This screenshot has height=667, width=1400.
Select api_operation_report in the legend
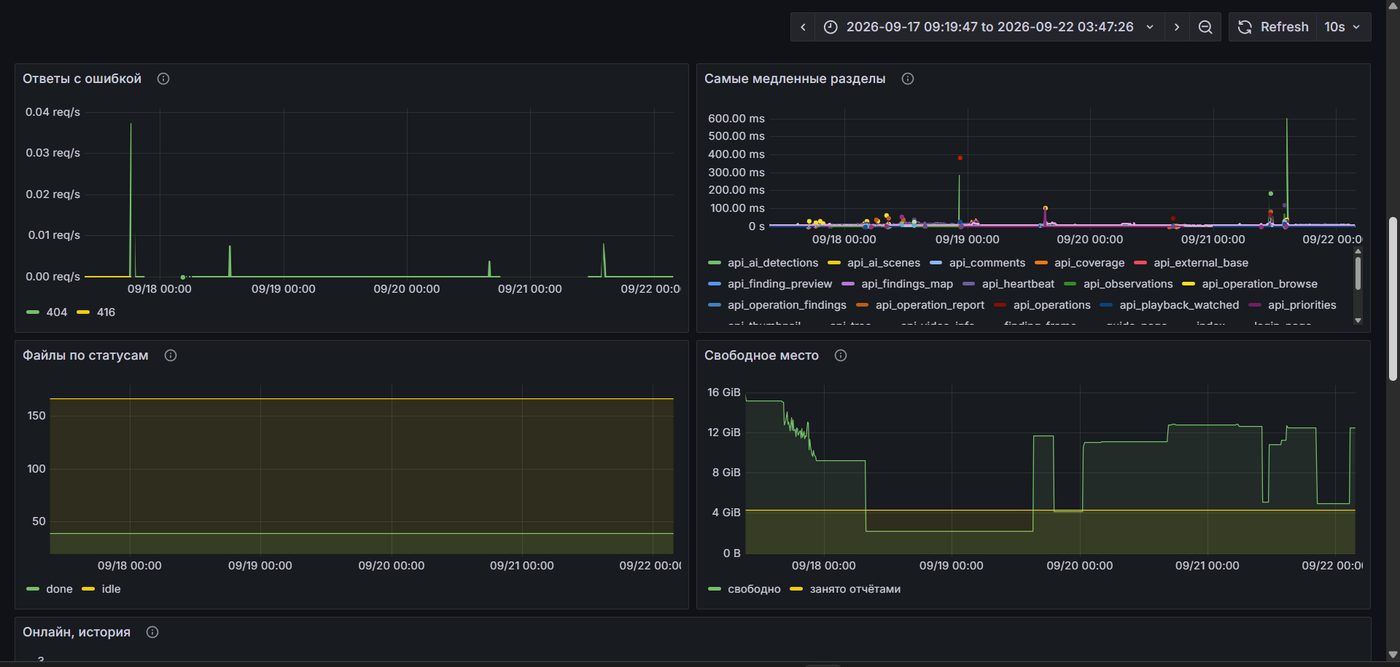pos(930,305)
